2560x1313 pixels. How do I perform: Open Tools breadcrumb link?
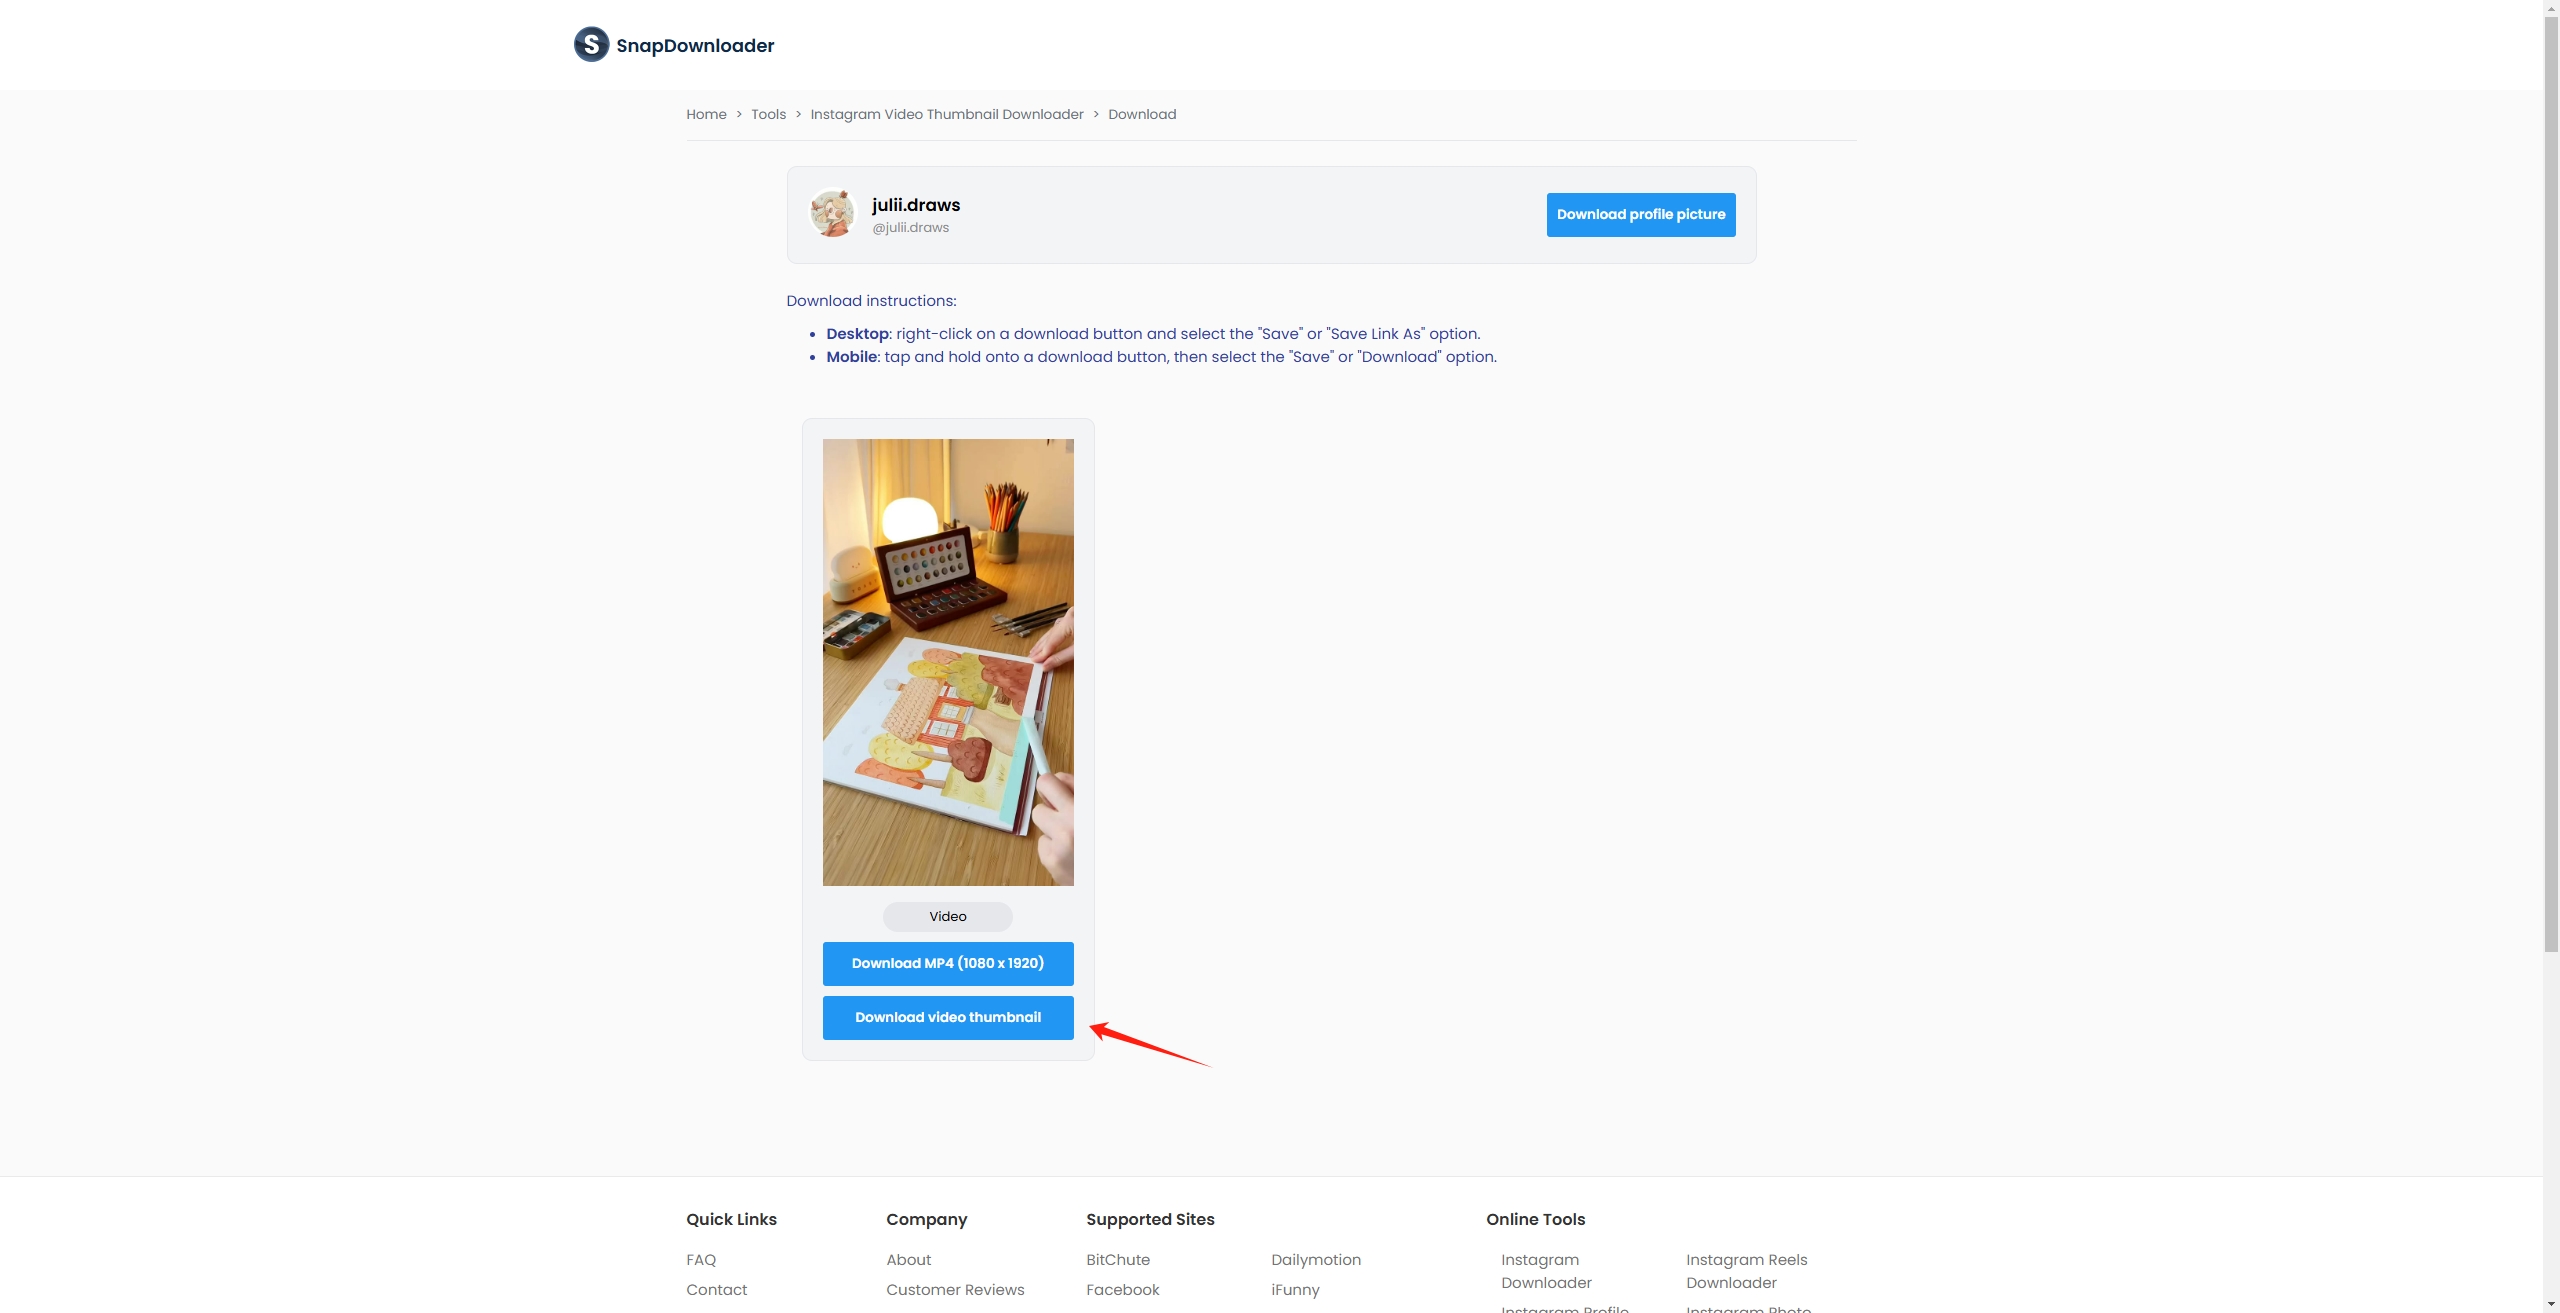coord(768,114)
